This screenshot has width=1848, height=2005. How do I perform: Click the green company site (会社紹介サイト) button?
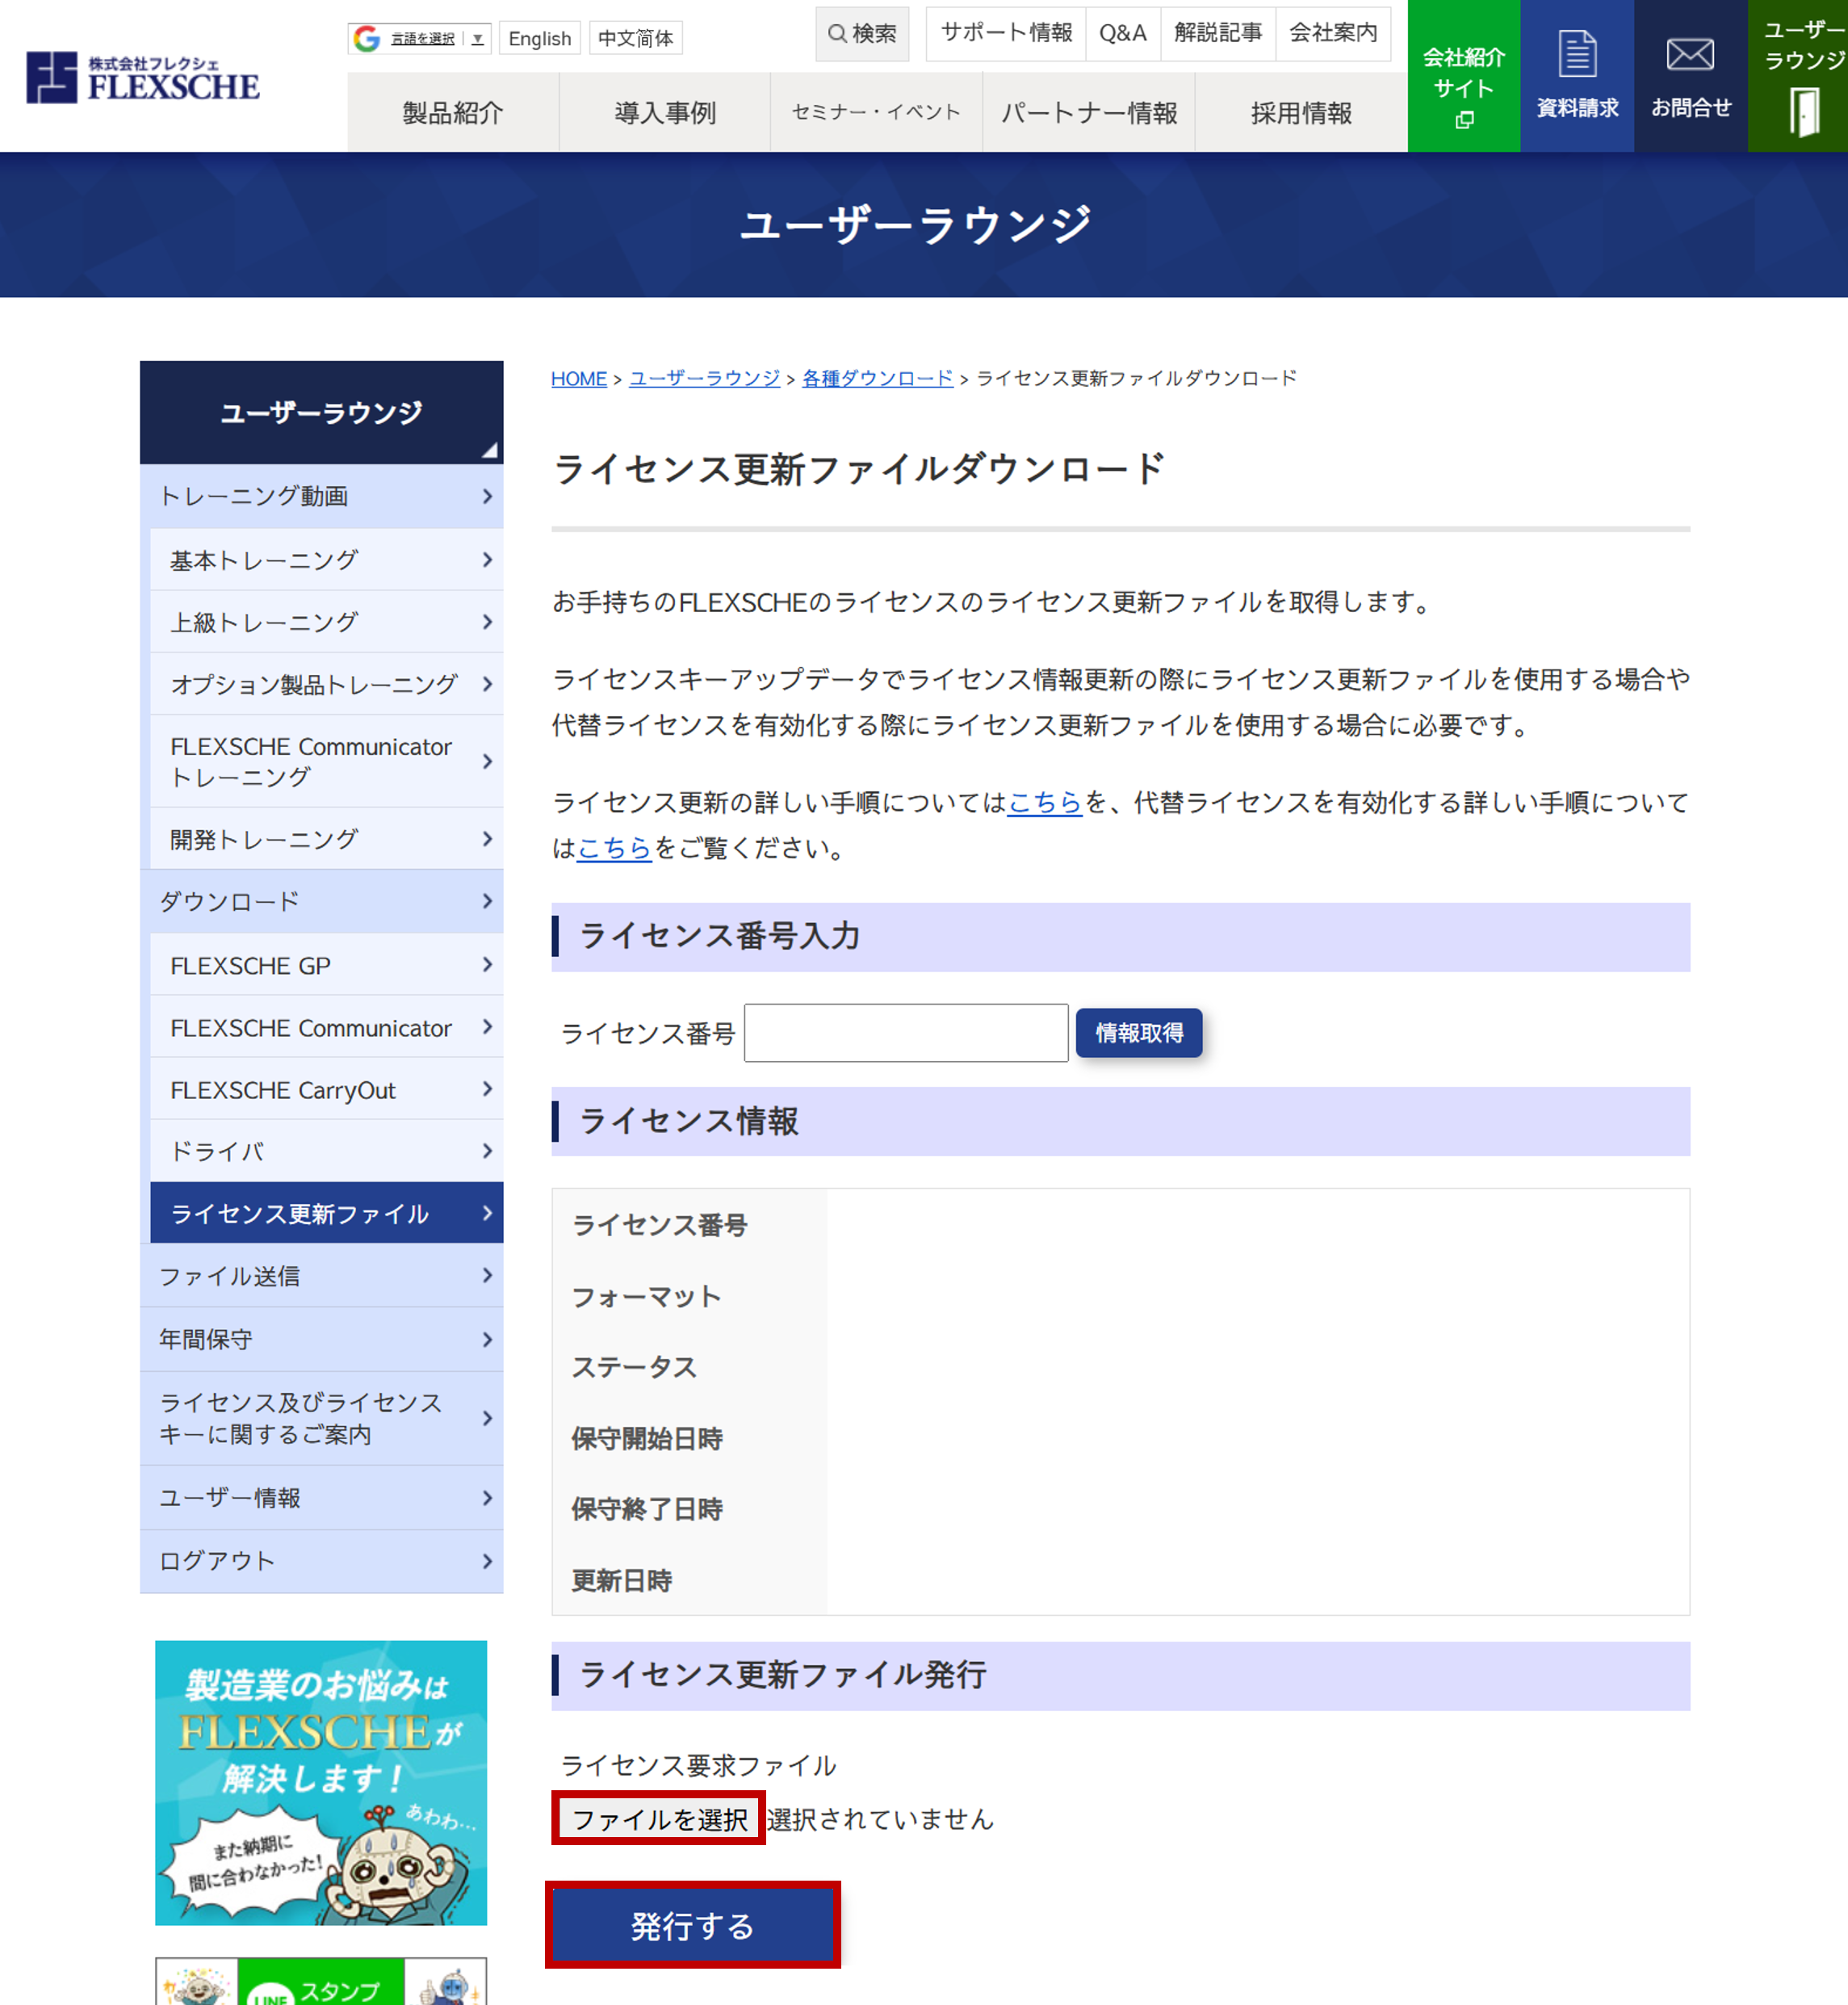coord(1463,77)
